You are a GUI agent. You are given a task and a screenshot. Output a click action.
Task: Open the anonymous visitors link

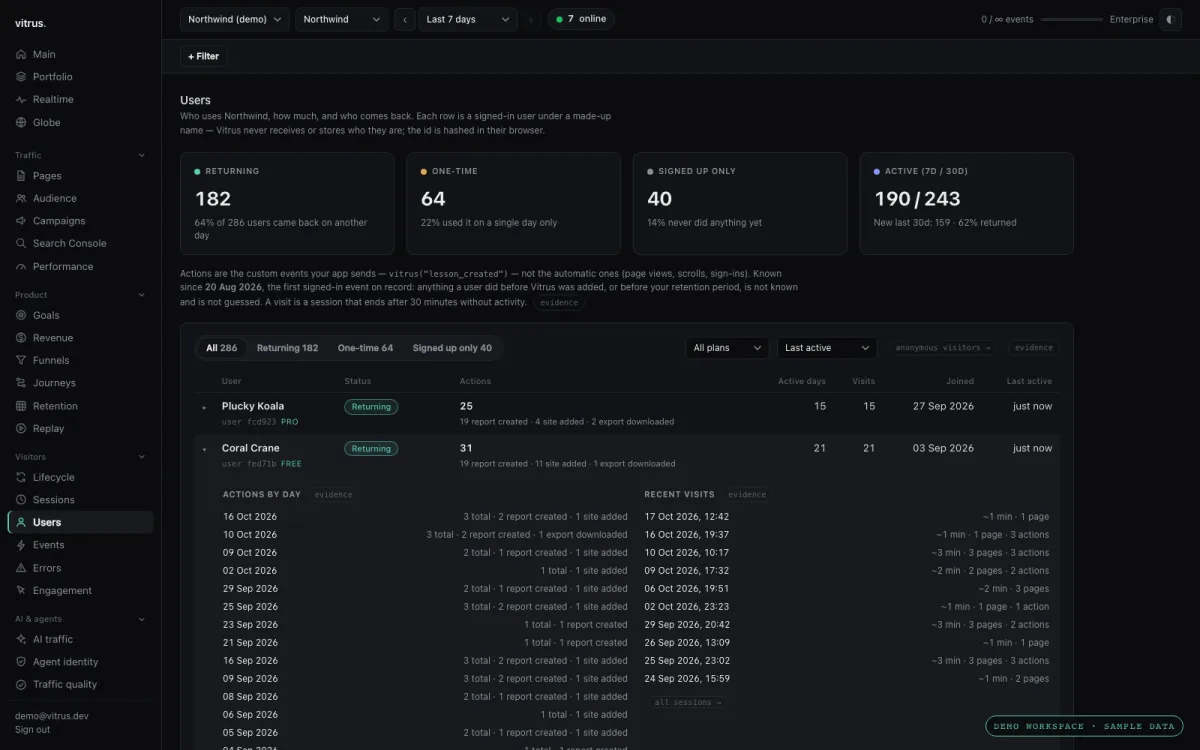point(942,348)
